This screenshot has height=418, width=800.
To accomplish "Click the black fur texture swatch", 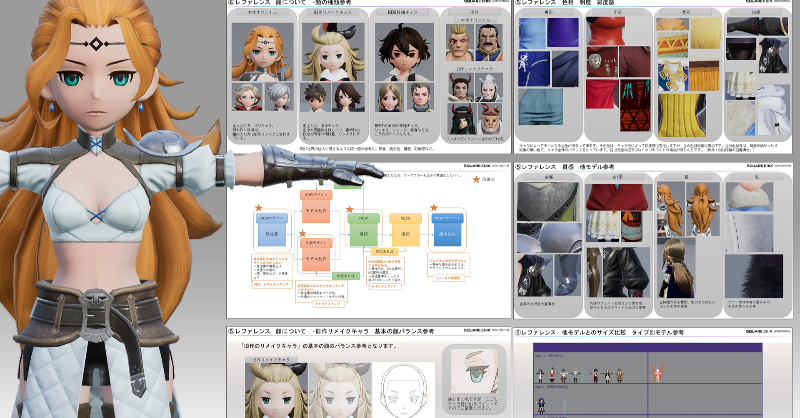I will pyautogui.click(x=754, y=277).
